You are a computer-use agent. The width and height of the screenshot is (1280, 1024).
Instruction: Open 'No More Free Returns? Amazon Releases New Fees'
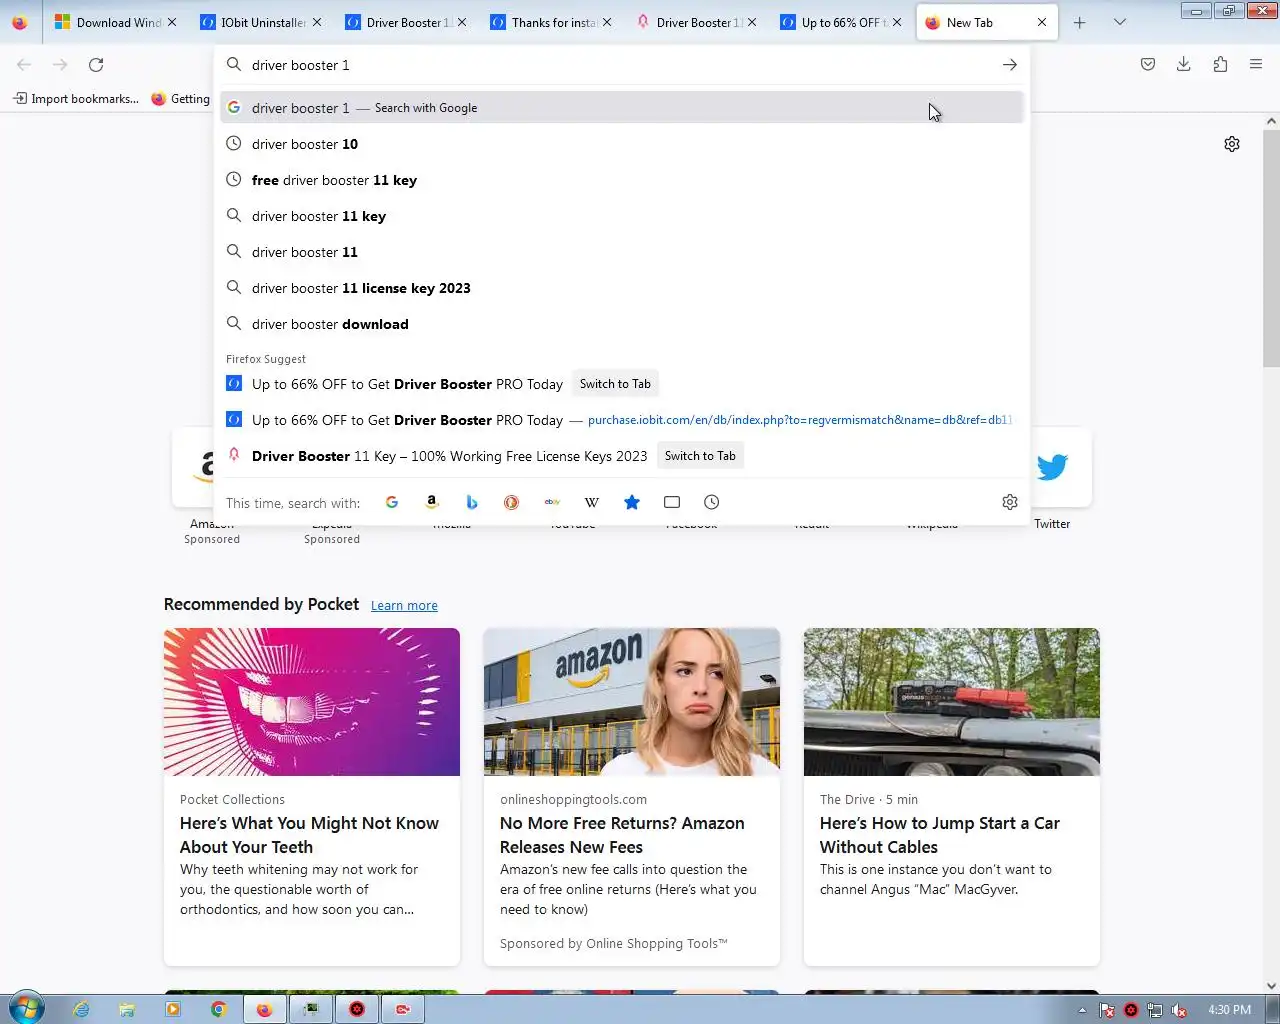622,835
